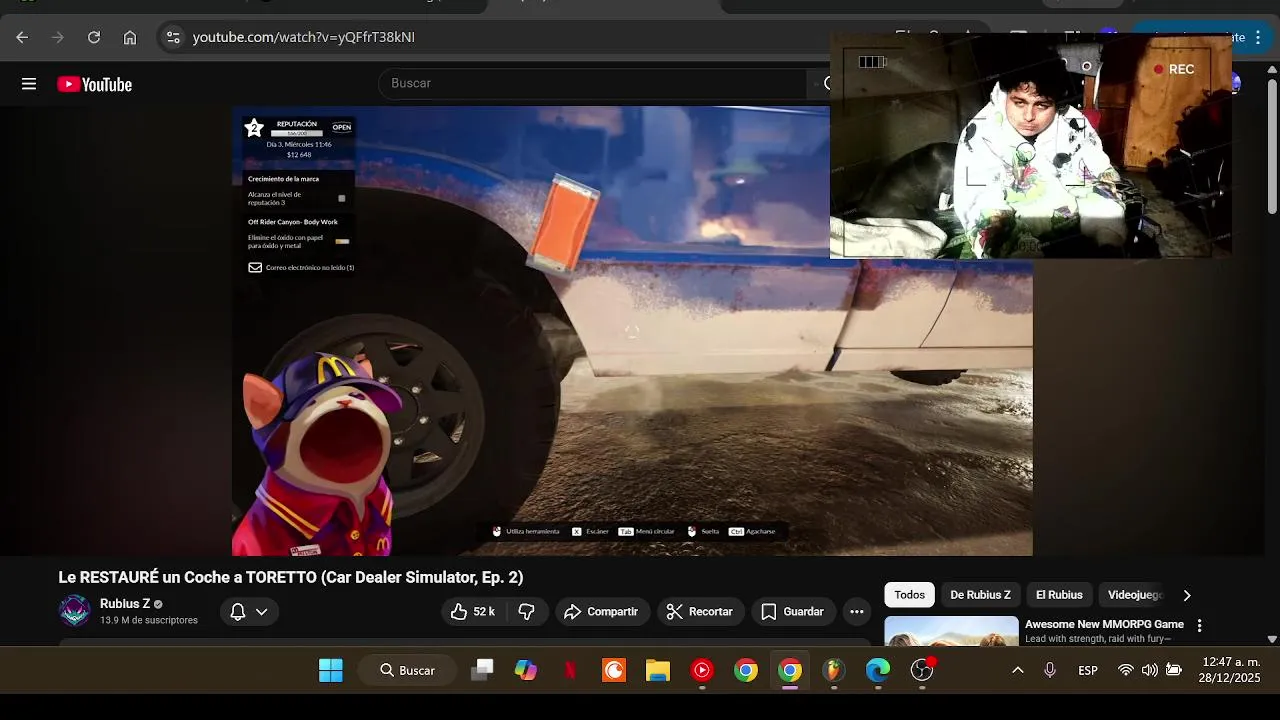Dislike the video
Screen dimensions: 1280x720
[x=527, y=612]
